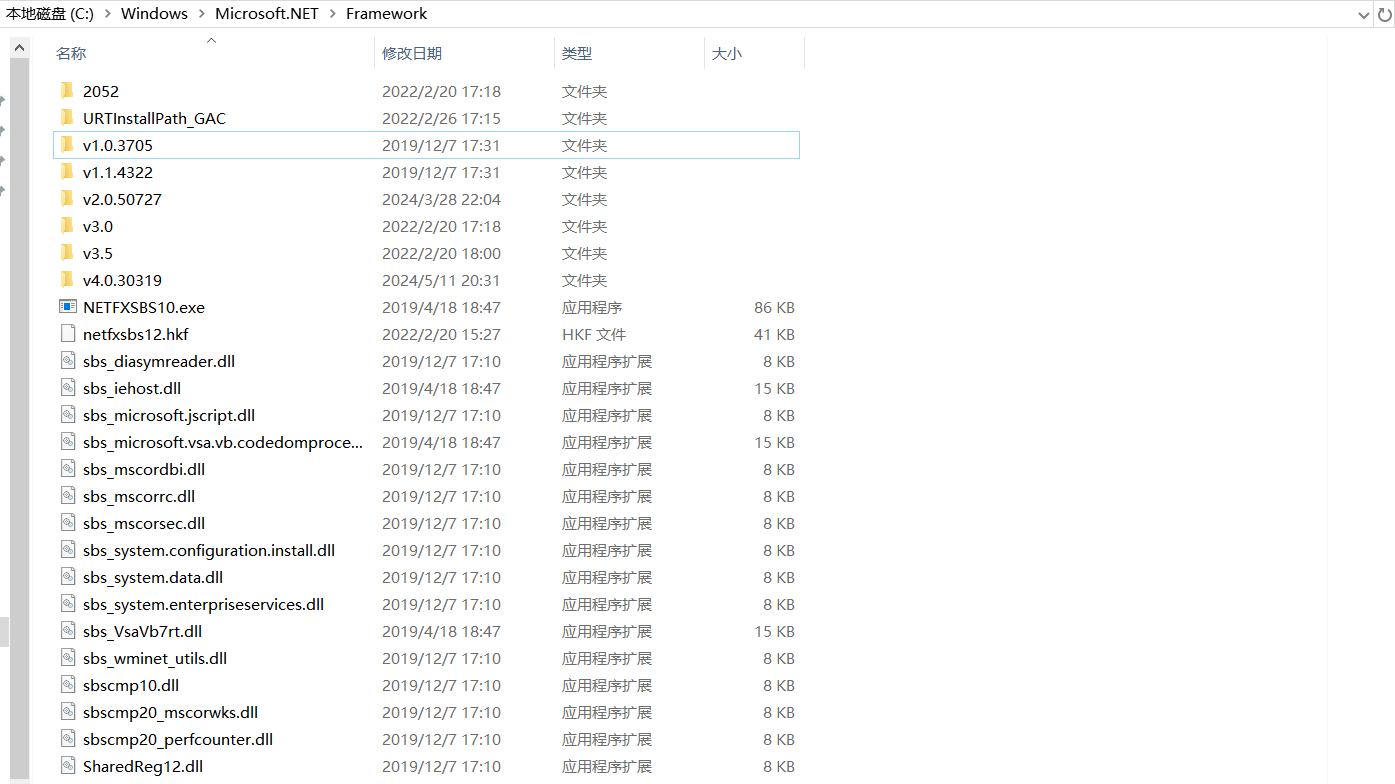This screenshot has height=784, width=1395.
Task: Expand the chevron after Windows in path
Action: pyautogui.click(x=201, y=14)
